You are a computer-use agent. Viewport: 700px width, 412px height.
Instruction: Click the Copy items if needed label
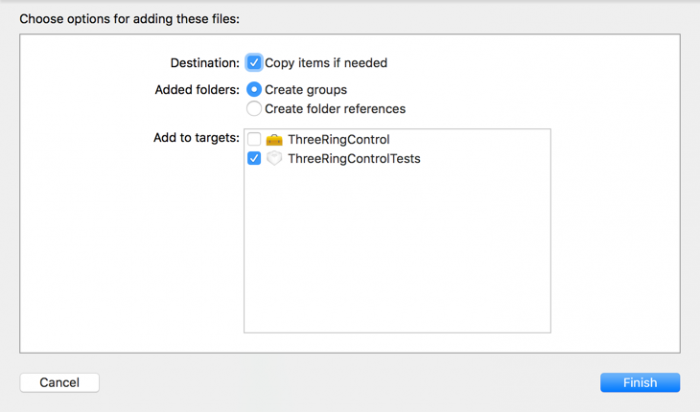tap(326, 63)
